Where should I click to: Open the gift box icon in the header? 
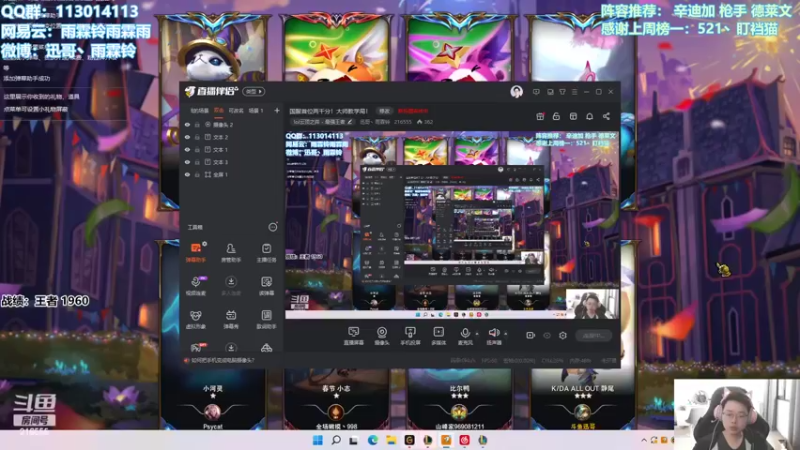click(540, 116)
